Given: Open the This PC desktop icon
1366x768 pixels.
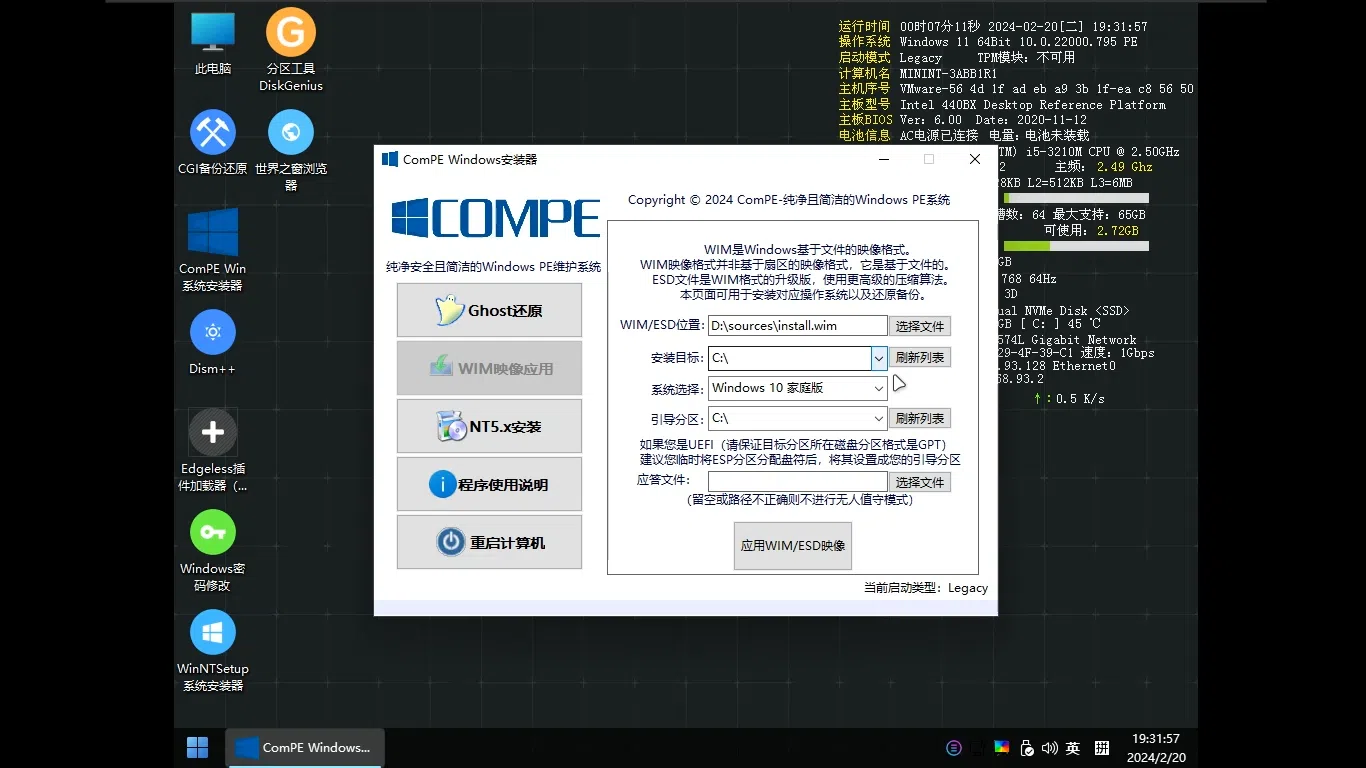Looking at the screenshot, I should click(x=213, y=43).
